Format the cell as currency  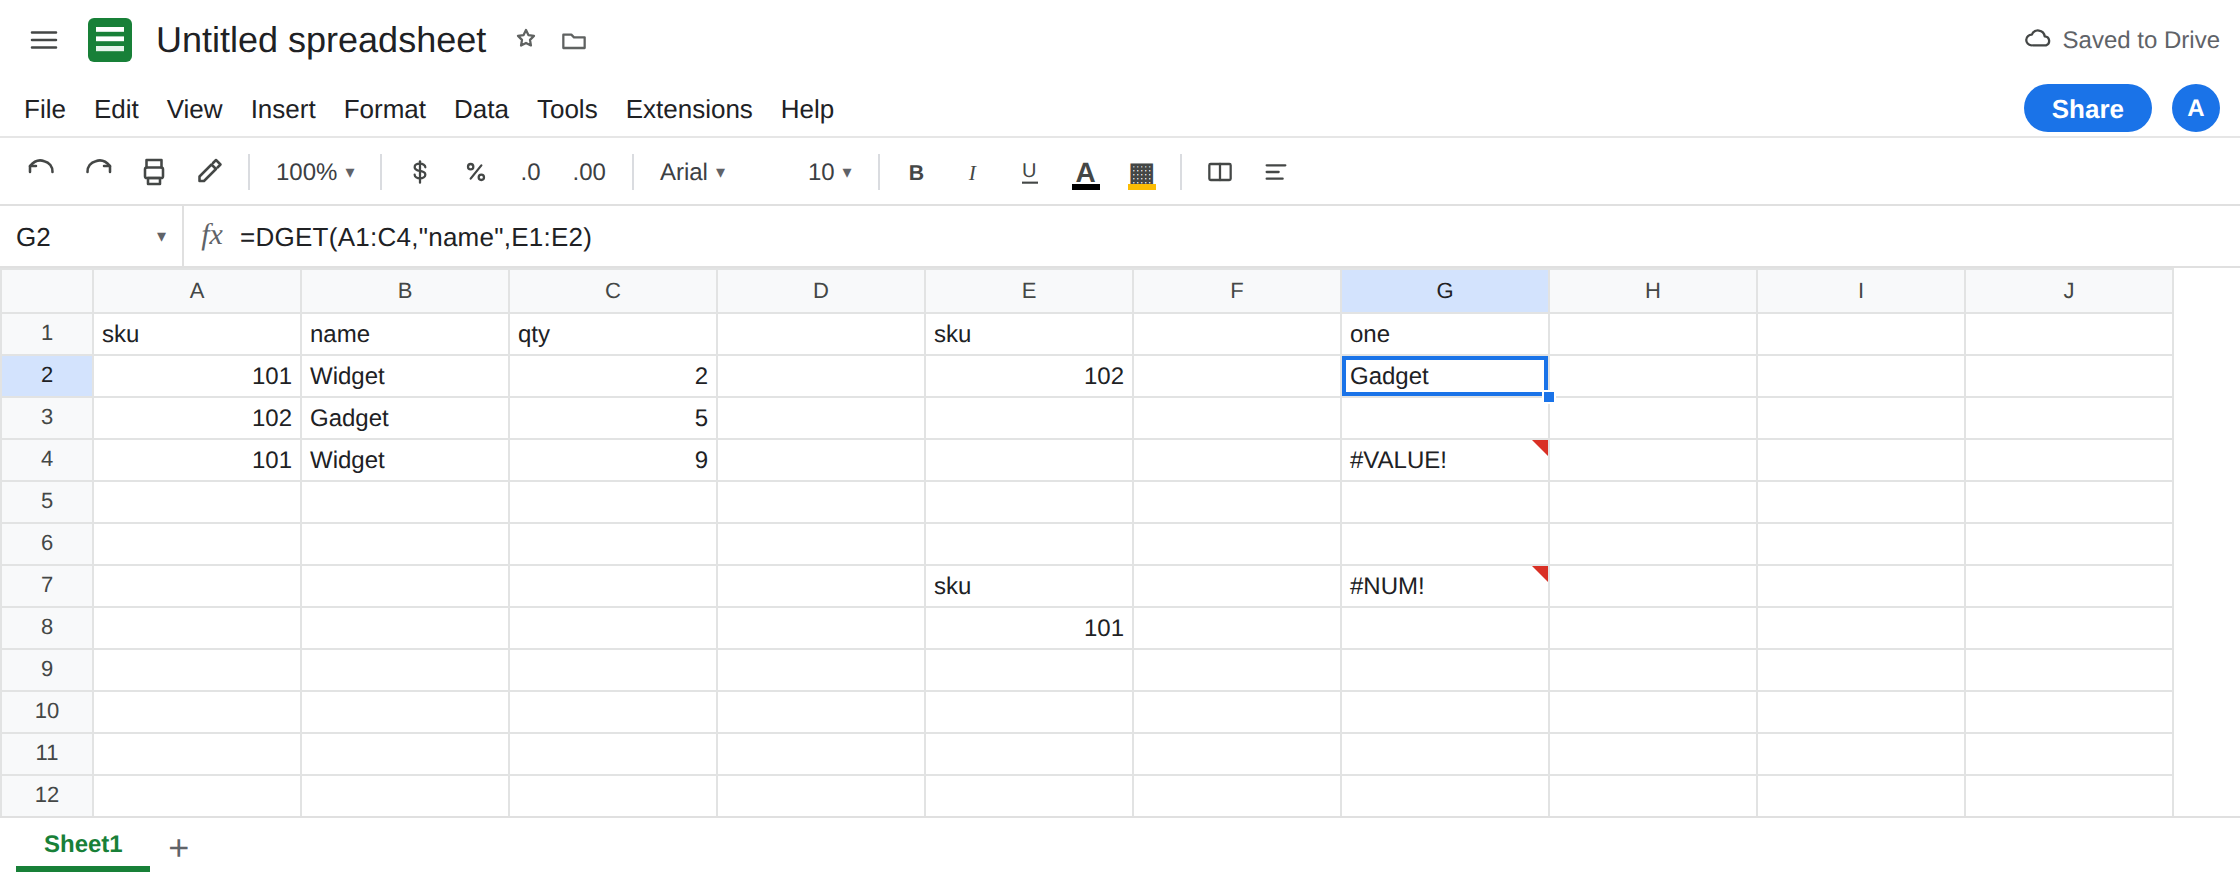[420, 172]
